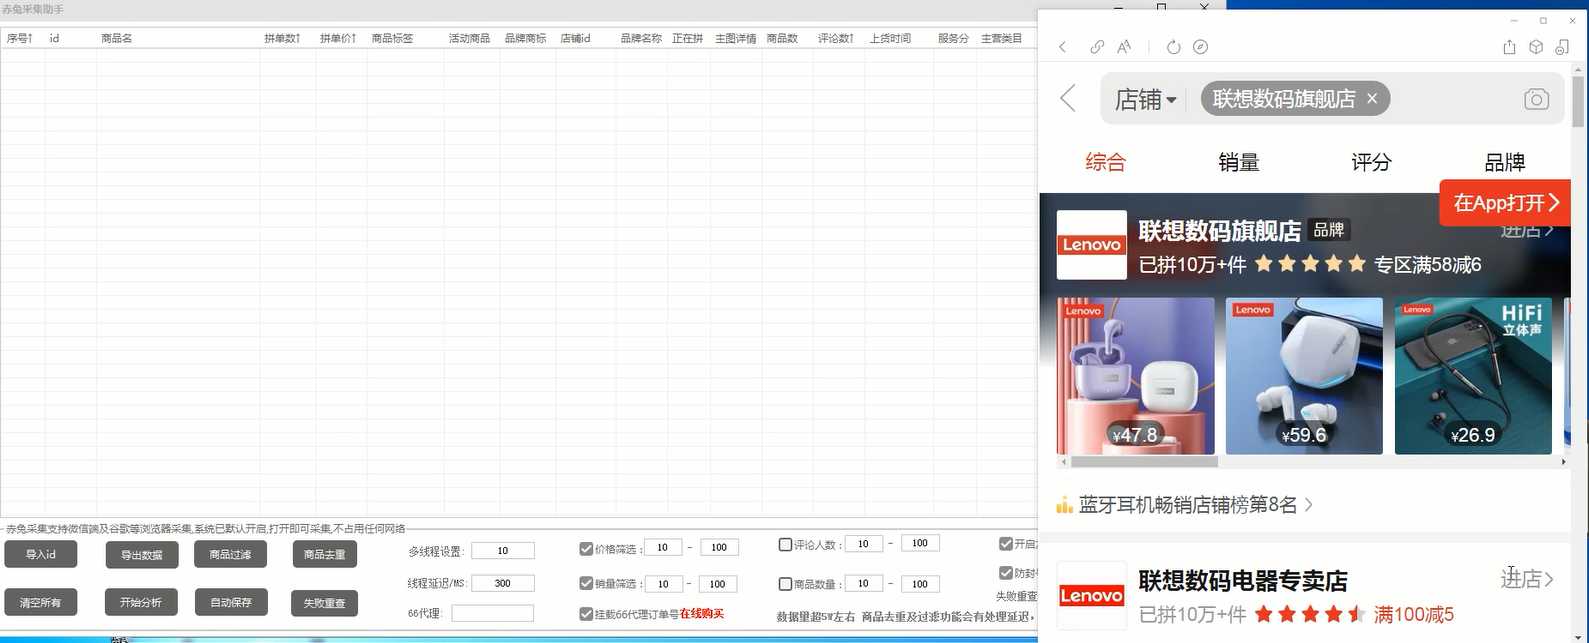
Task: Click the 商品过滤 button
Action: [231, 554]
